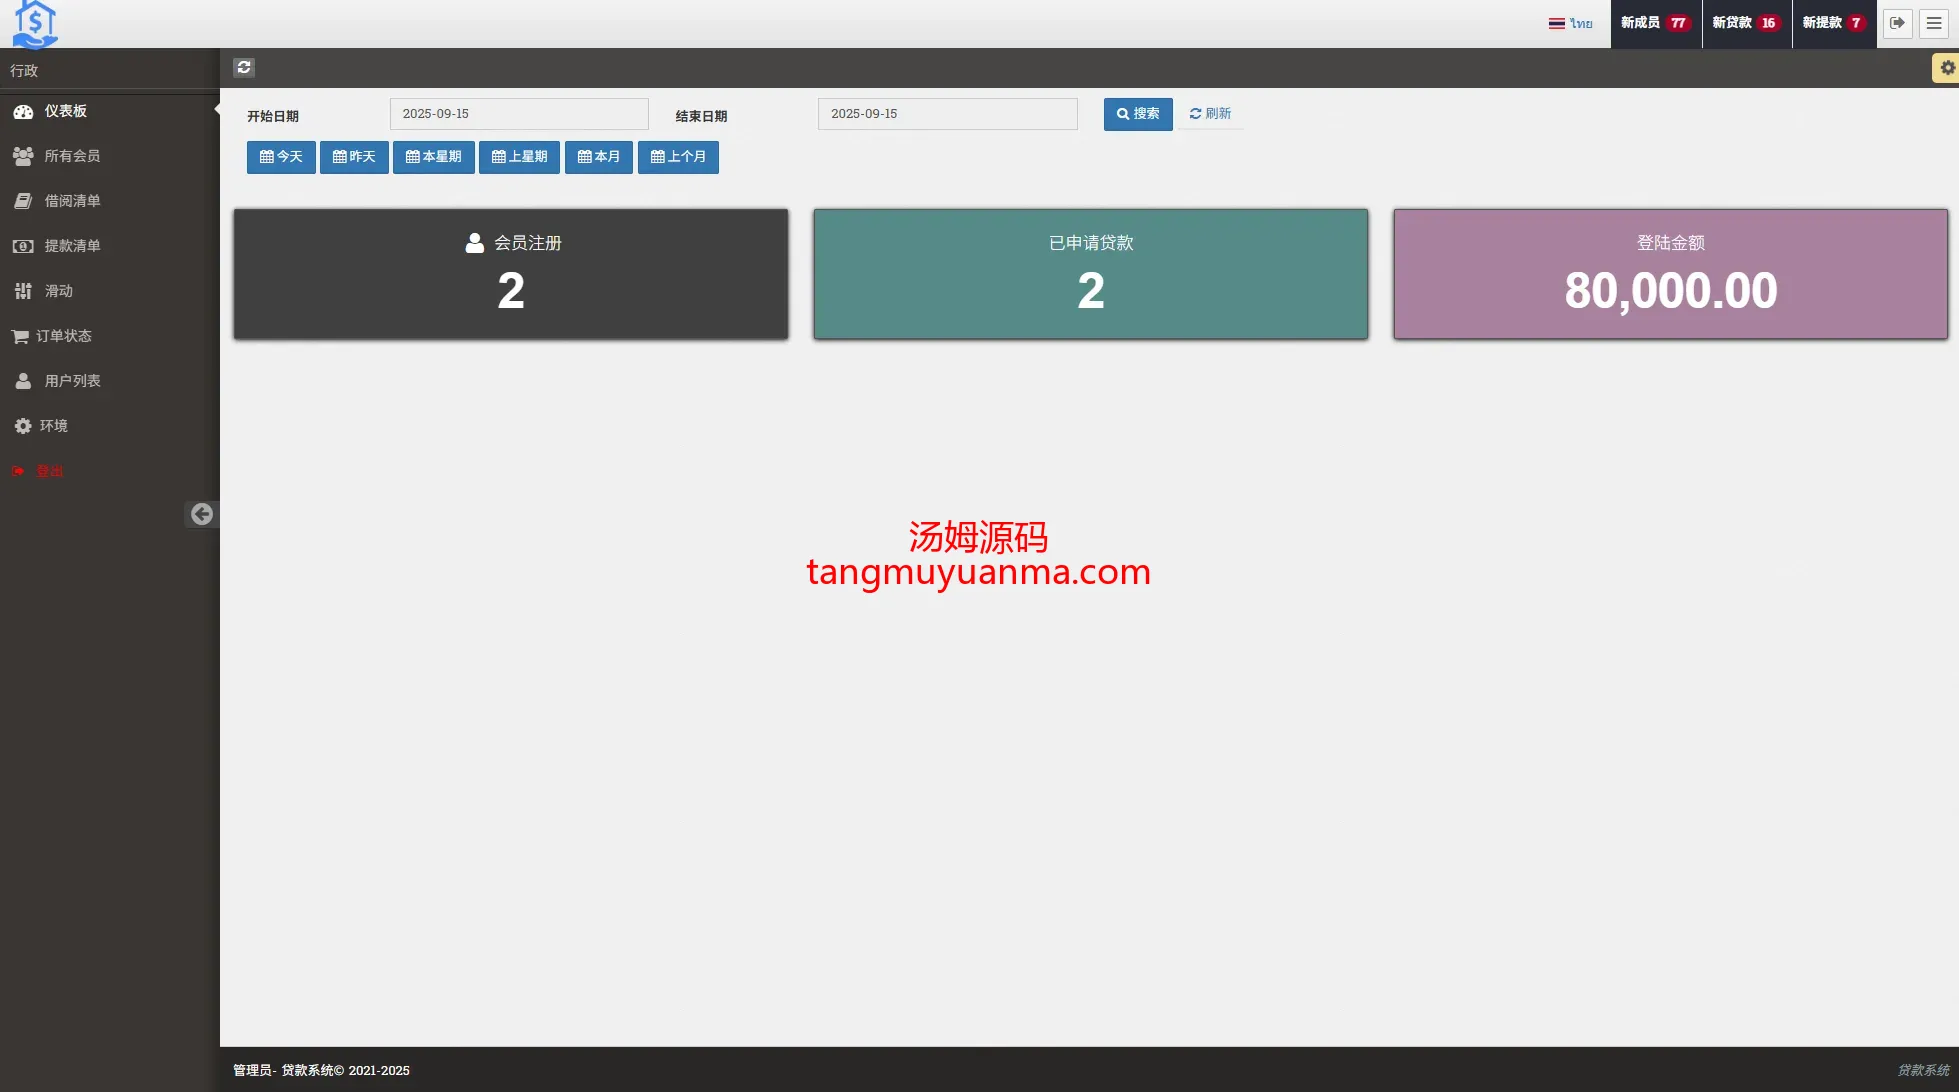Viewport: 1959px width, 1092px height.
Task: Open 所有会员 members in the sidebar
Action: pos(71,156)
